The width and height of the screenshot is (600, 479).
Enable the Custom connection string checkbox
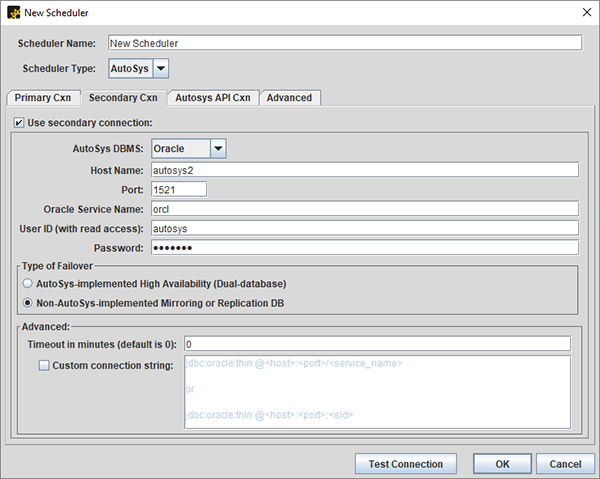[44, 365]
